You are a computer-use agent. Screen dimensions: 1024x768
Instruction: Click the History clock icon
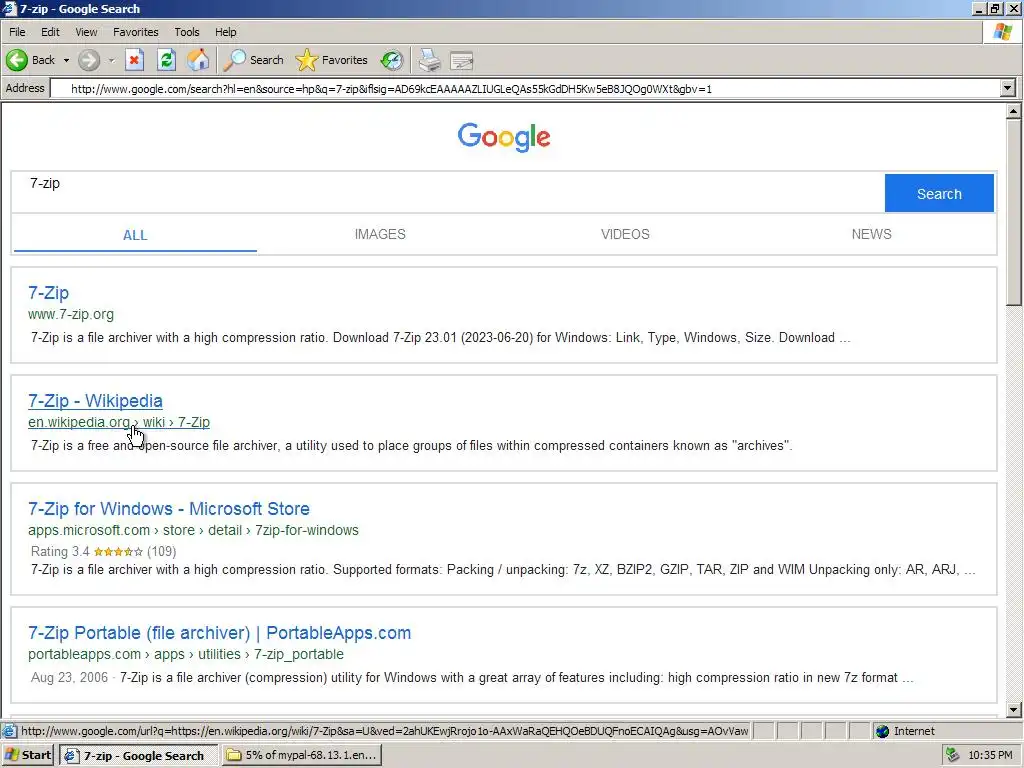[x=392, y=60]
